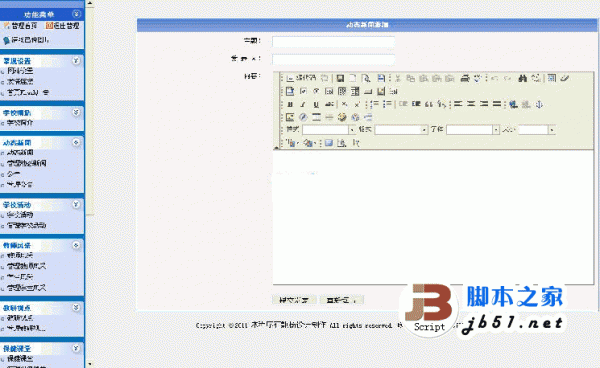Screen dimensions: 600x368
Task: Insert a hyperlink with globe-chain icon
Action: (x=513, y=104)
